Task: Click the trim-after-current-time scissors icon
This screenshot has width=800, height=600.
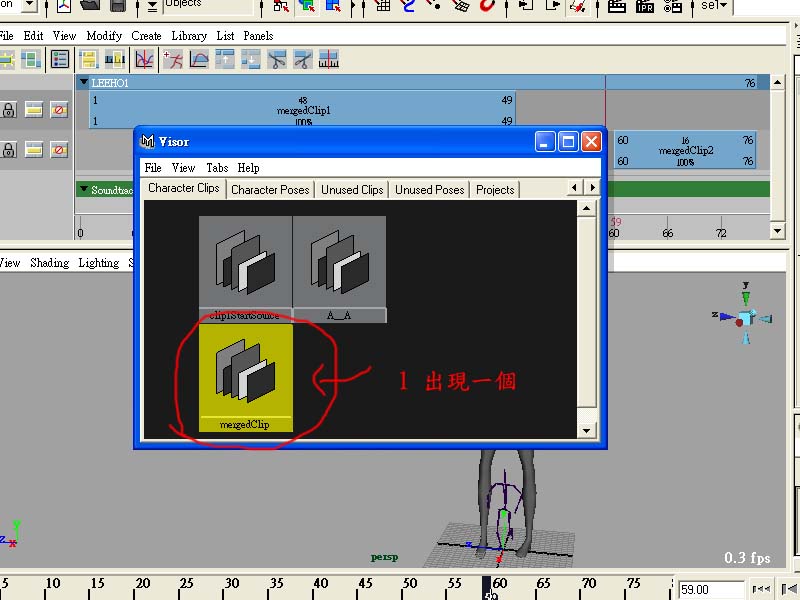Action: (303, 60)
